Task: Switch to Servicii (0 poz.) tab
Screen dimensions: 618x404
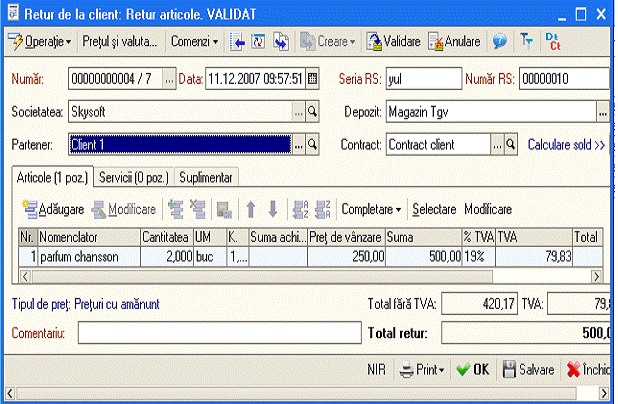Action: [134, 178]
